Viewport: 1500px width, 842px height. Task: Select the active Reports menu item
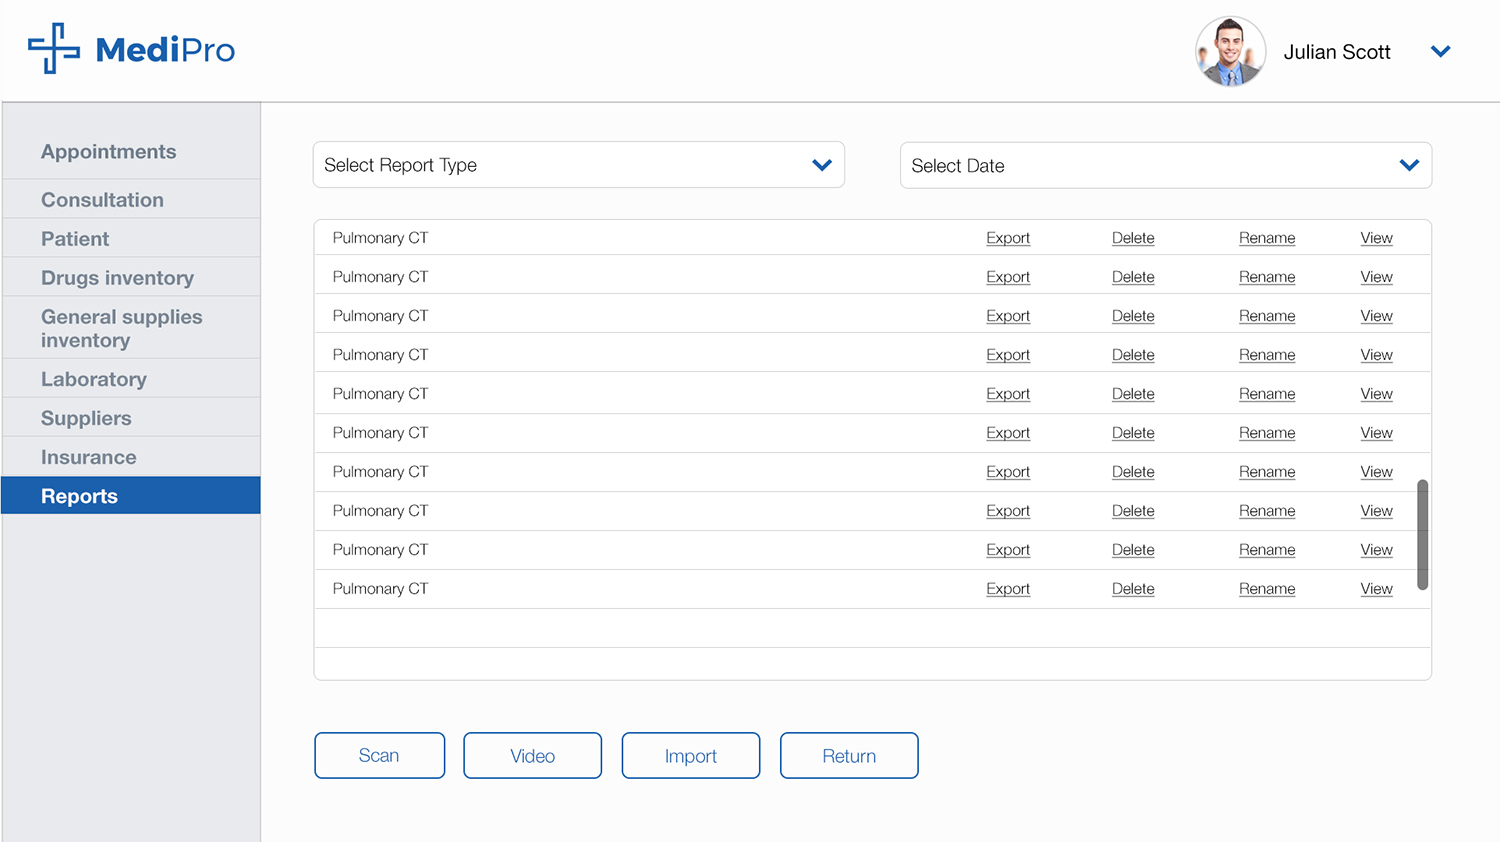click(80, 496)
